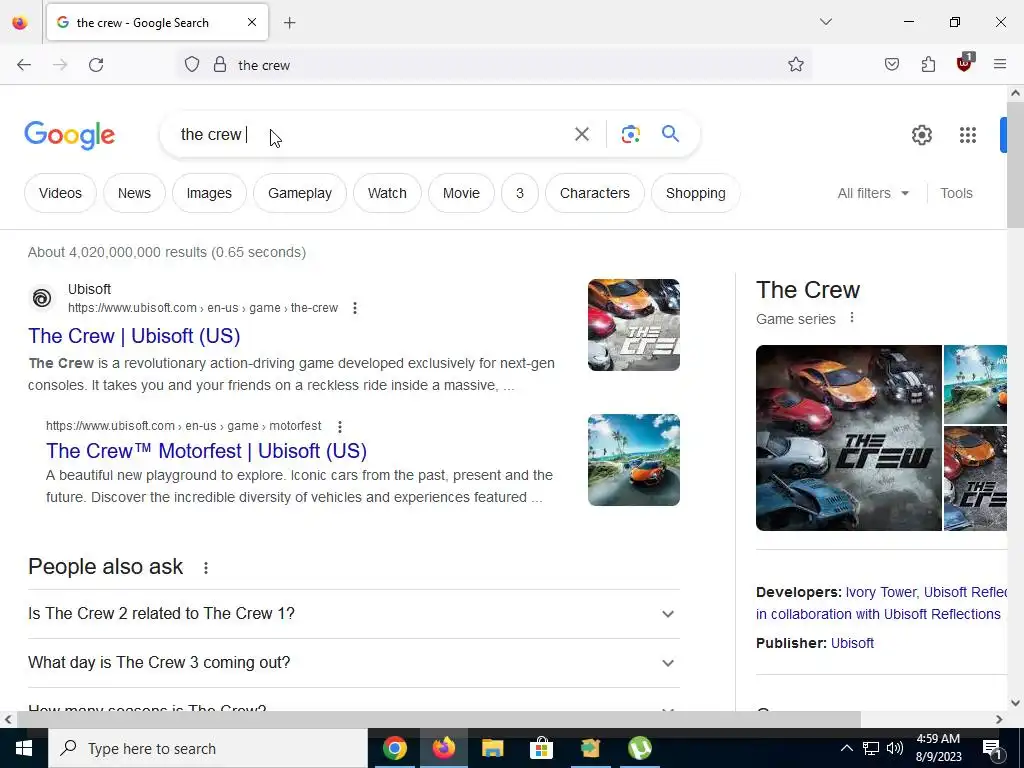
Task: Select the Gameplay filter chip
Action: coord(300,193)
